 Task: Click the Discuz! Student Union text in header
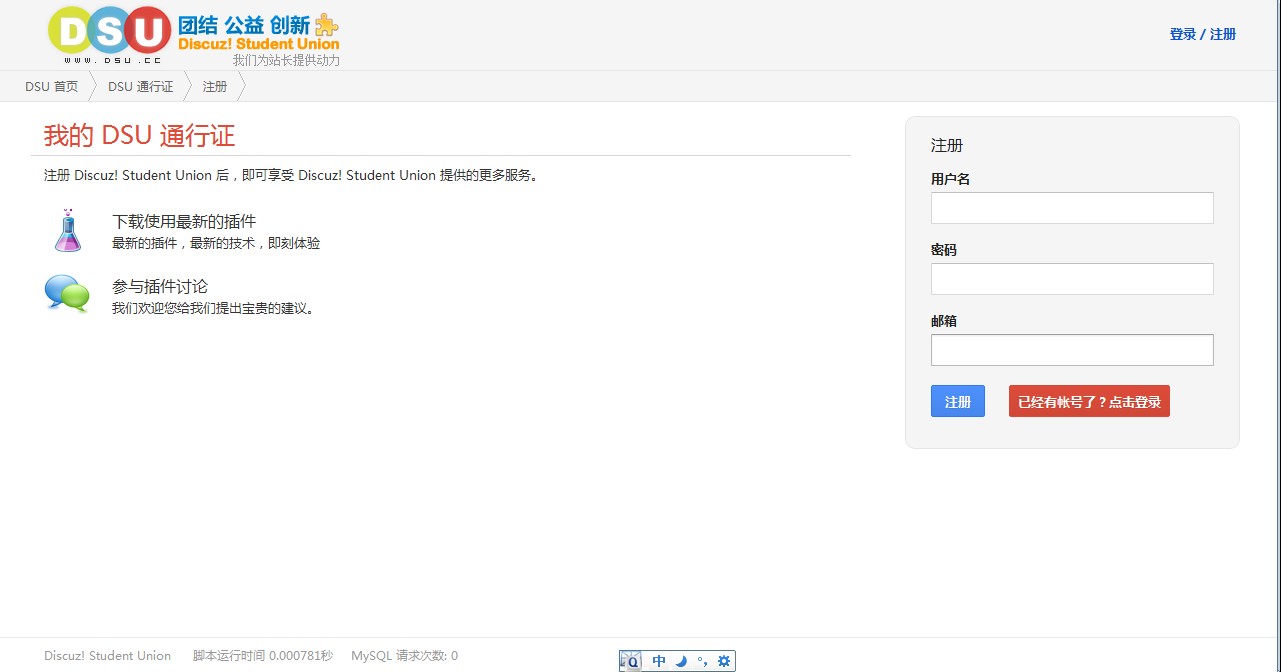(x=258, y=43)
